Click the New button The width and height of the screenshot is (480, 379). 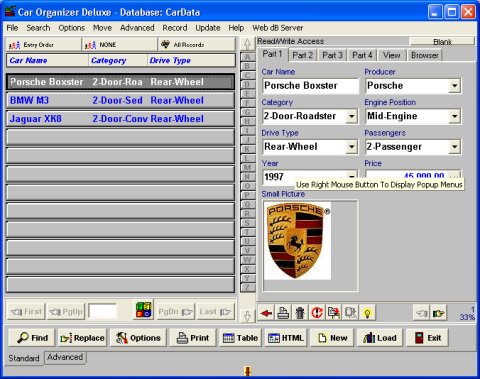coord(332,338)
